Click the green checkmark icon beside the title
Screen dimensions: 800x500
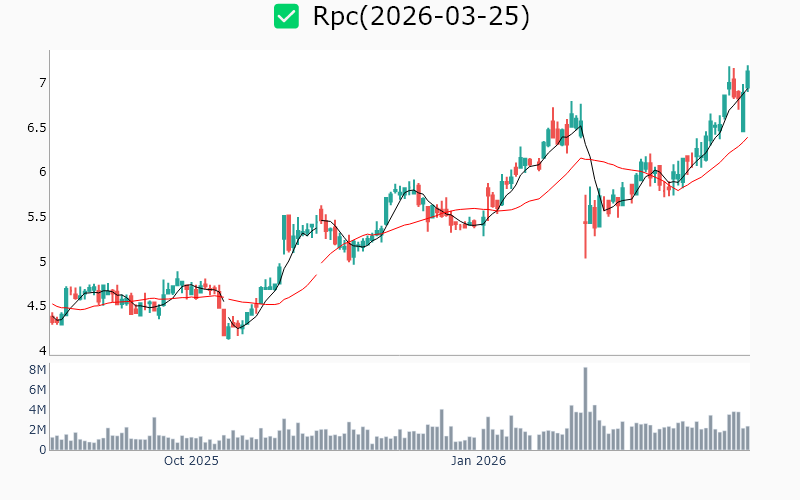tap(287, 17)
